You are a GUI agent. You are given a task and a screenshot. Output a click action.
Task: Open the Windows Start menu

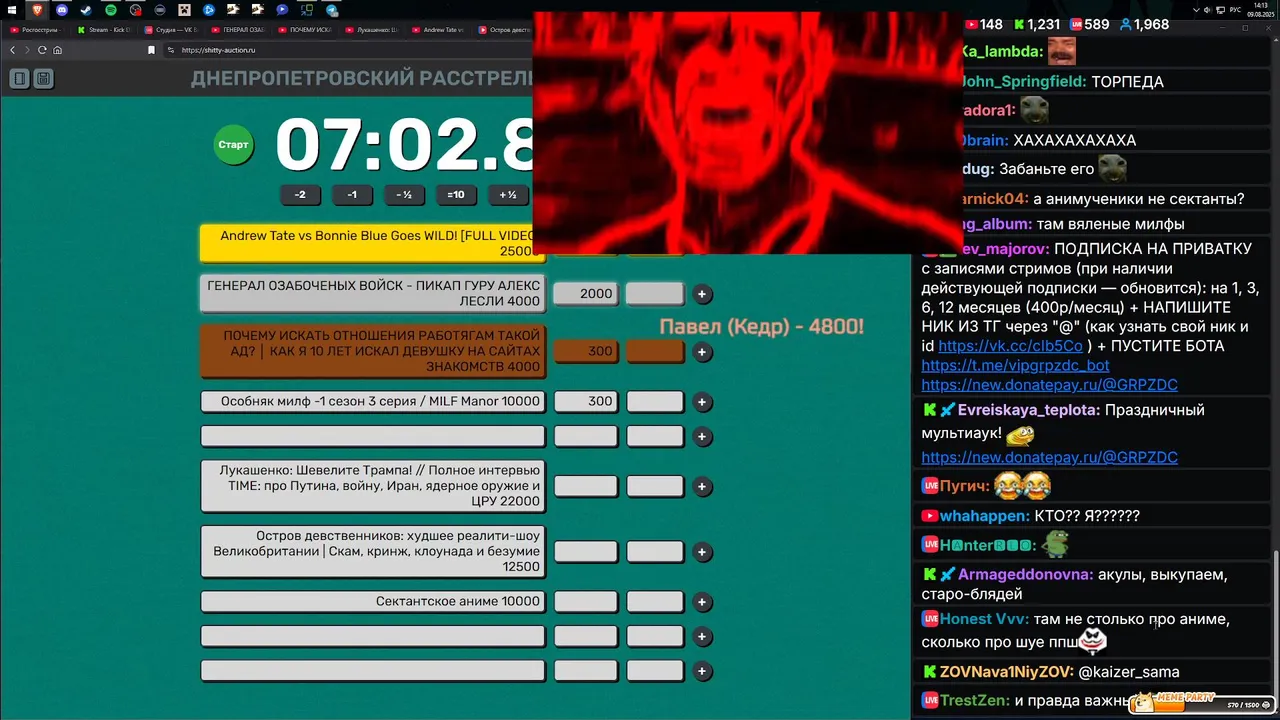pos(12,9)
